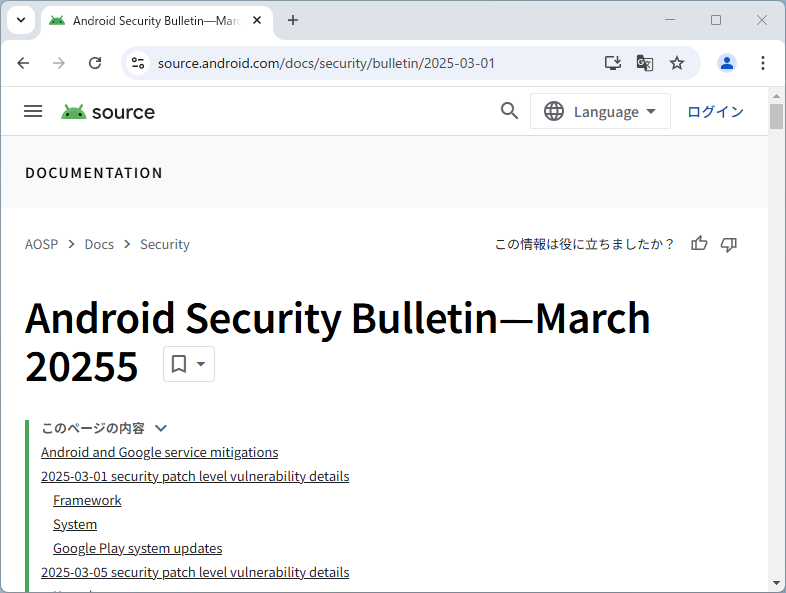Translate this page icon
786x593 pixels.
click(645, 63)
